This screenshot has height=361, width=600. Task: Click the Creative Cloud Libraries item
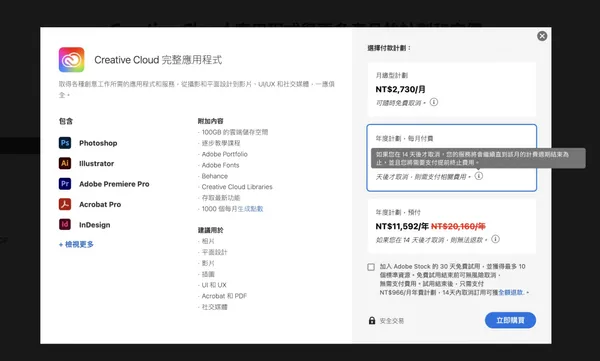point(237,187)
